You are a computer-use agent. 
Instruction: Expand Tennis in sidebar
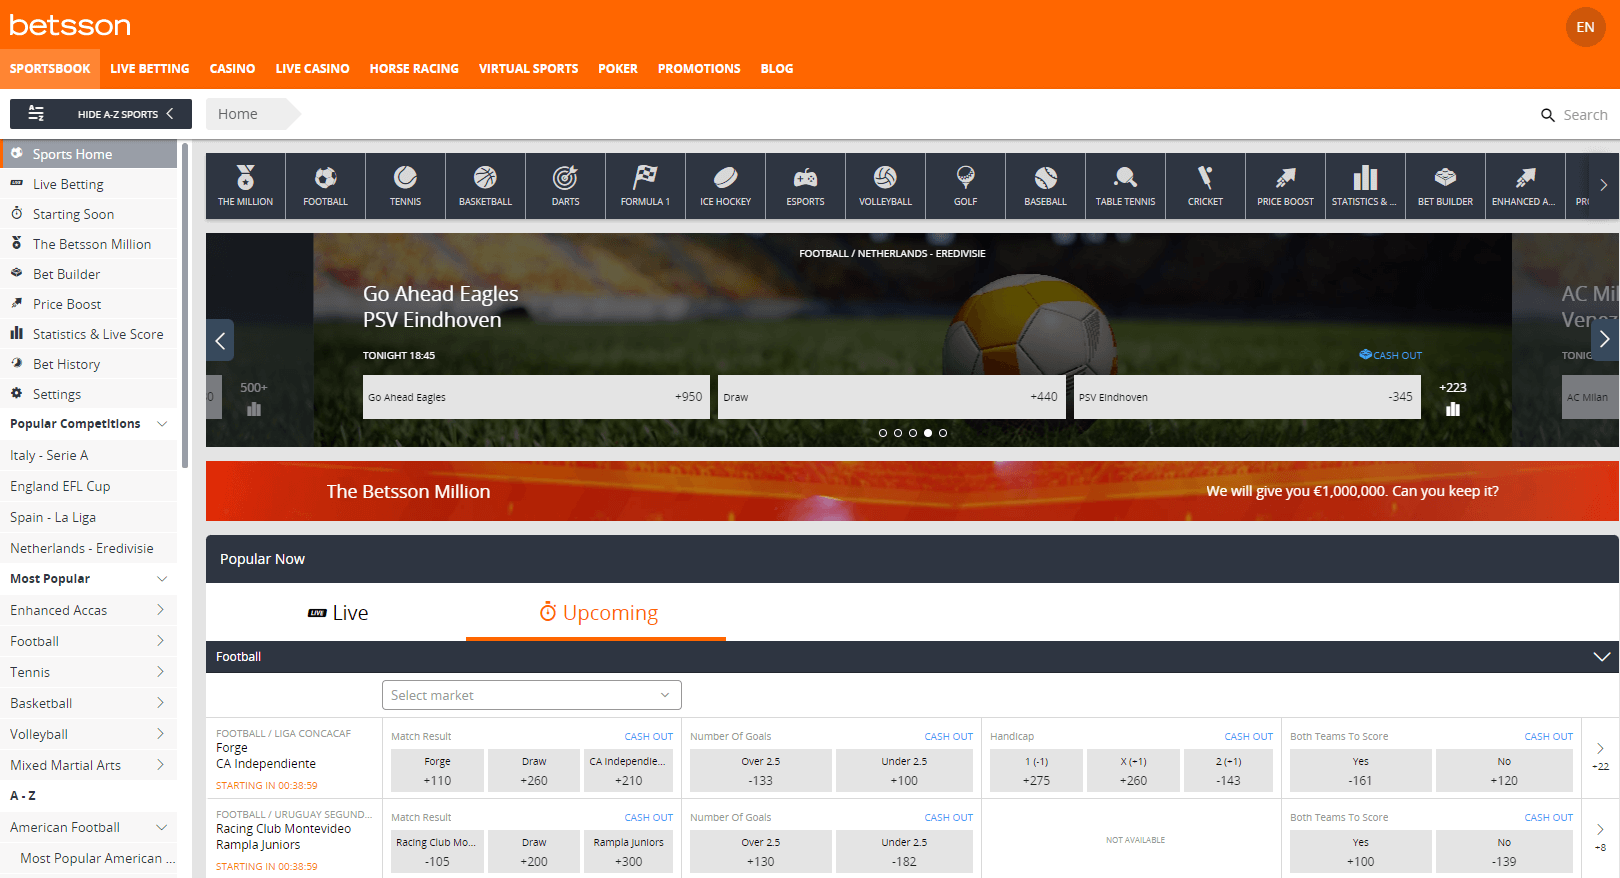[x=160, y=672]
